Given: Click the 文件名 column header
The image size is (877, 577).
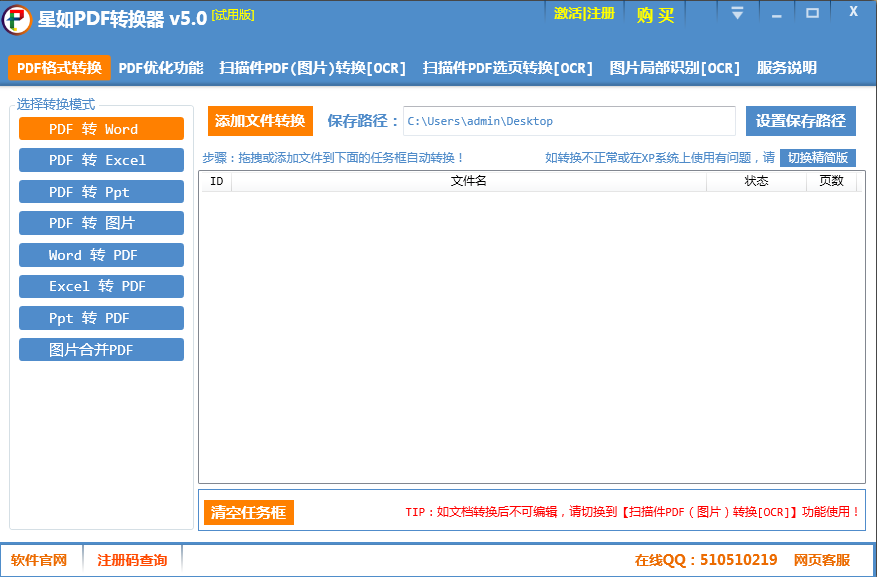Looking at the screenshot, I should 468,181.
